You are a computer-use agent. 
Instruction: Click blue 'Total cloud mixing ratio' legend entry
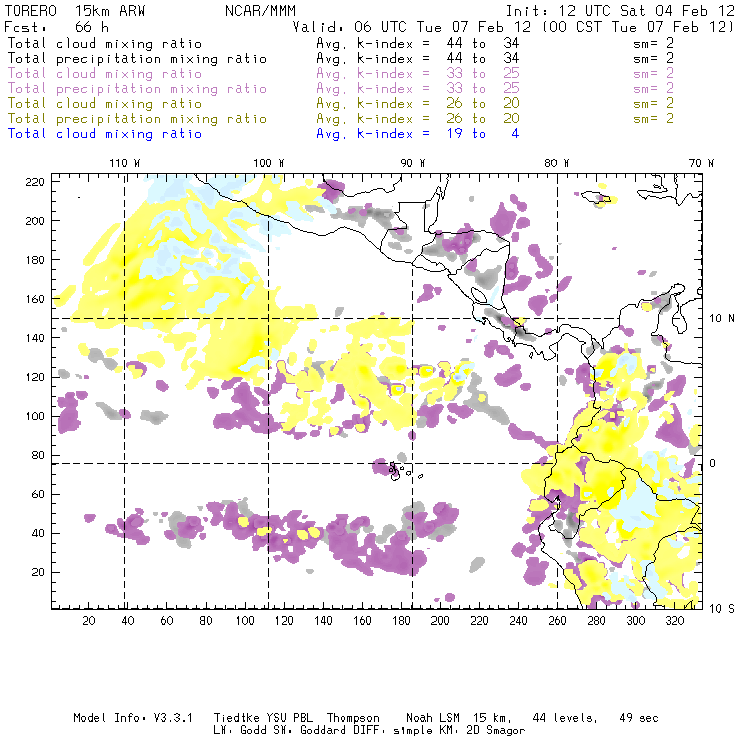[105, 134]
